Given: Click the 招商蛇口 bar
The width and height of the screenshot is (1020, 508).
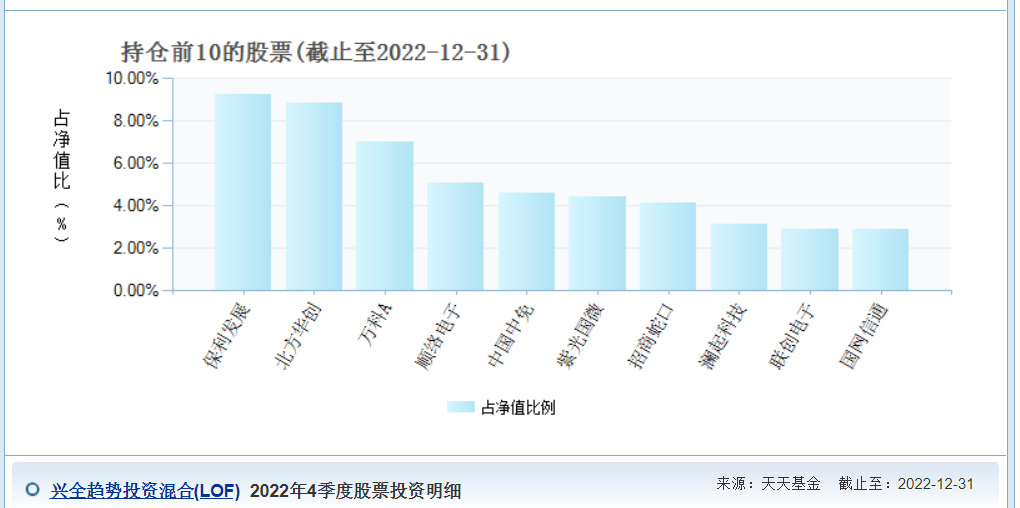Looking at the screenshot, I should click(x=668, y=246).
